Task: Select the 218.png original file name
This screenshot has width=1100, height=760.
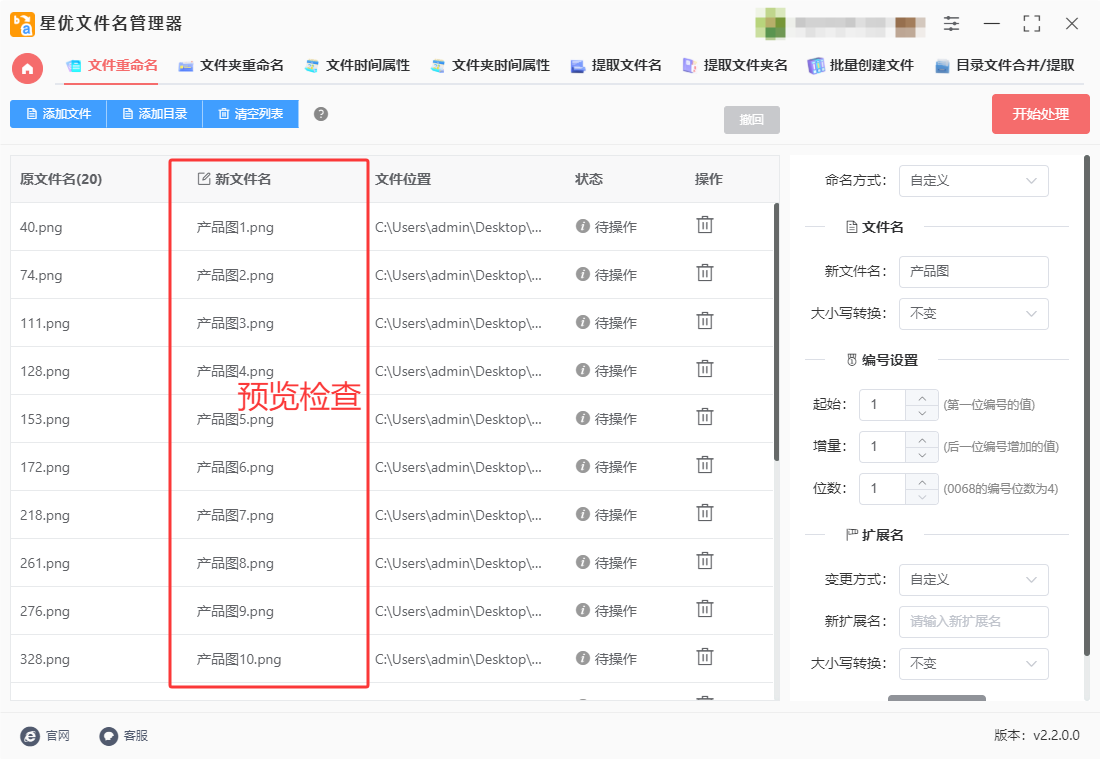Action: pos(45,516)
